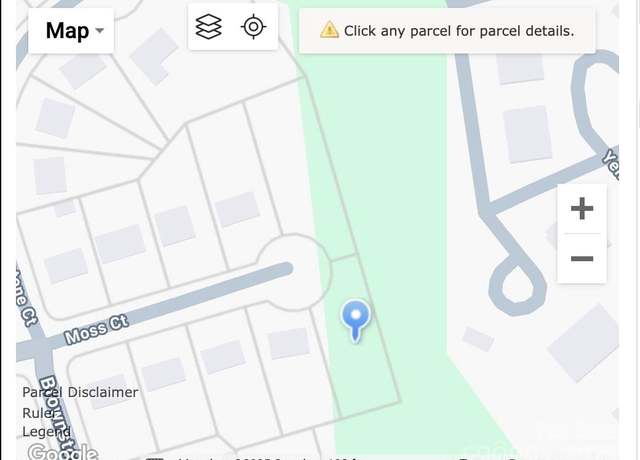Click the yellow warning triangle icon
Screen dimensions: 640x460
(x=329, y=30)
